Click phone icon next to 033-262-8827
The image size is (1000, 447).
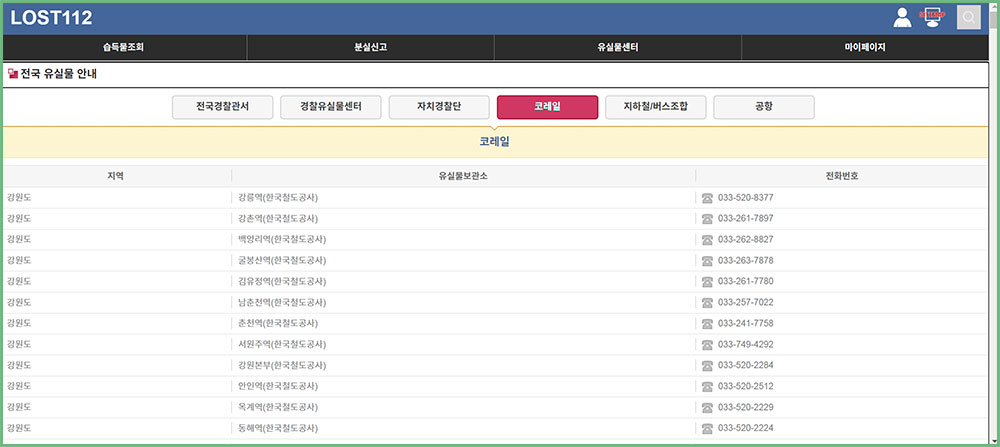point(707,240)
